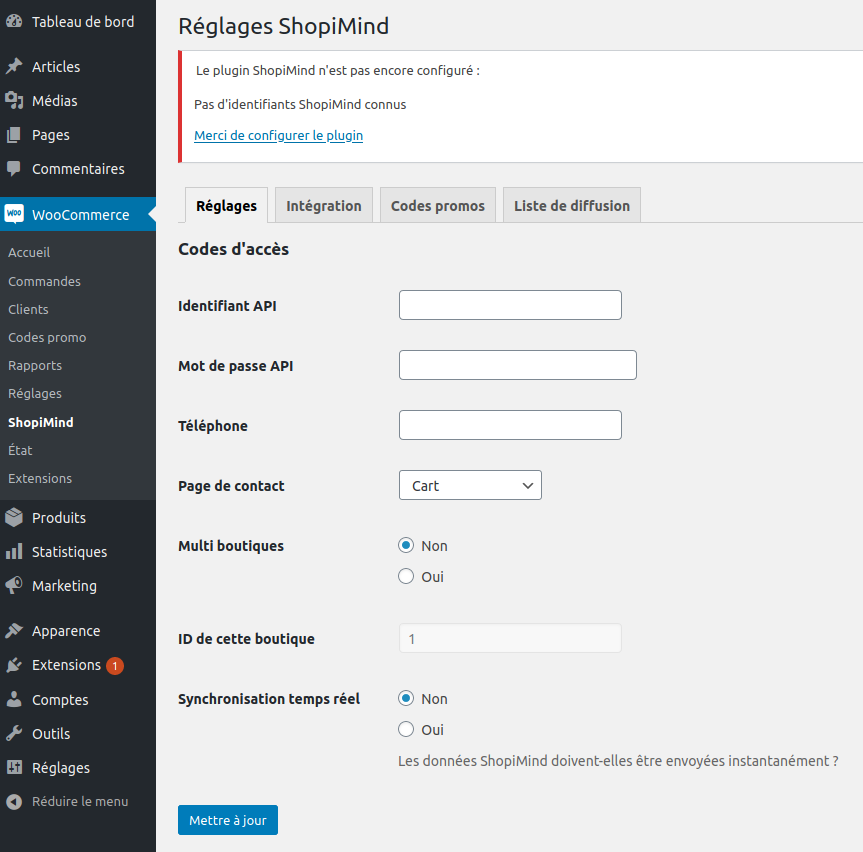Open ShopiMind in WooCommerce submenu
The height and width of the screenshot is (852, 863).
pos(41,422)
